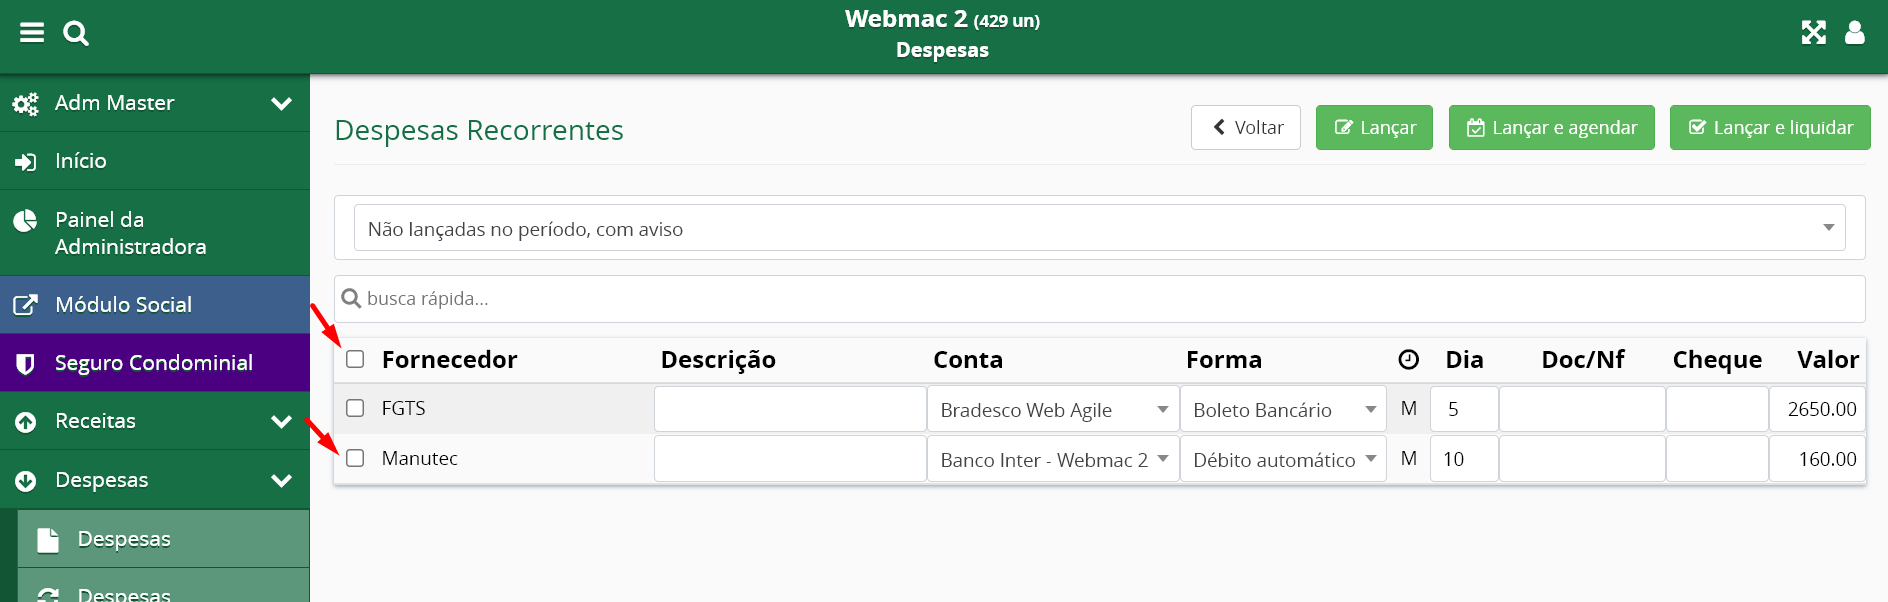Click the Receitas up-arrow circle icon

click(x=26, y=422)
